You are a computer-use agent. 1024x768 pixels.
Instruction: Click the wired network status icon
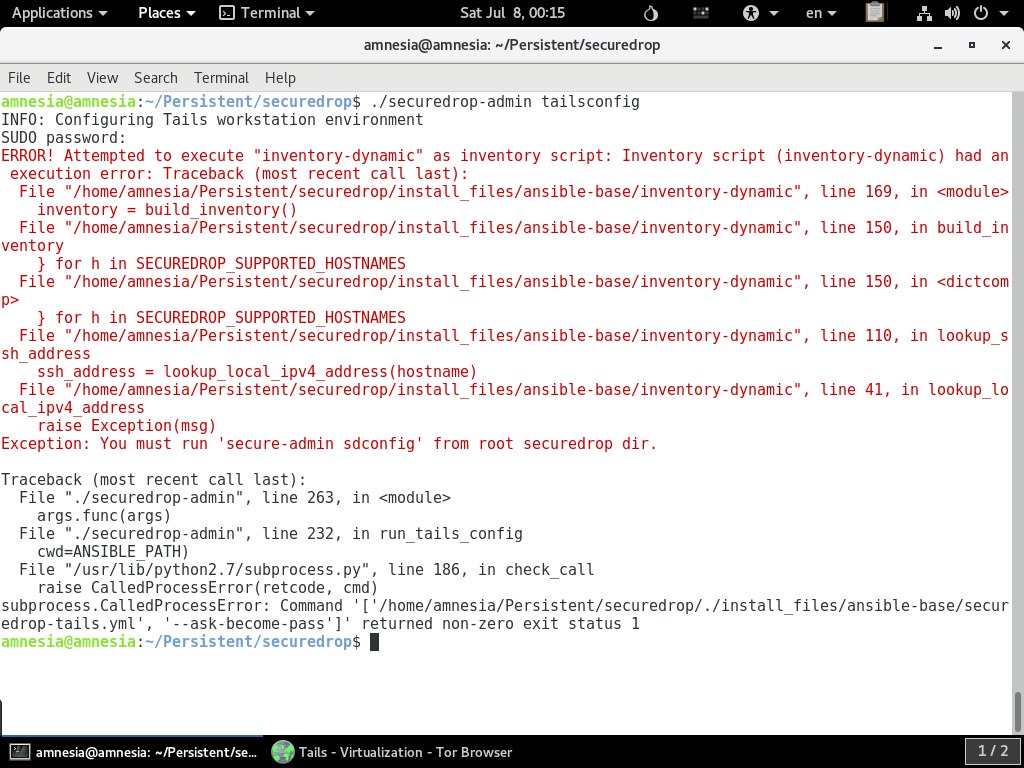click(x=924, y=13)
